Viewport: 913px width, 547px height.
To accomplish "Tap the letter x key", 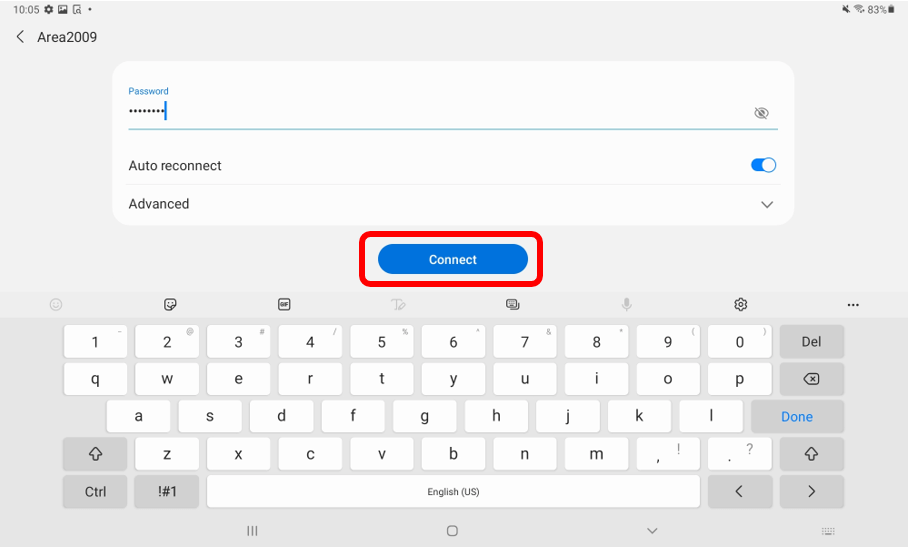I will (x=238, y=454).
